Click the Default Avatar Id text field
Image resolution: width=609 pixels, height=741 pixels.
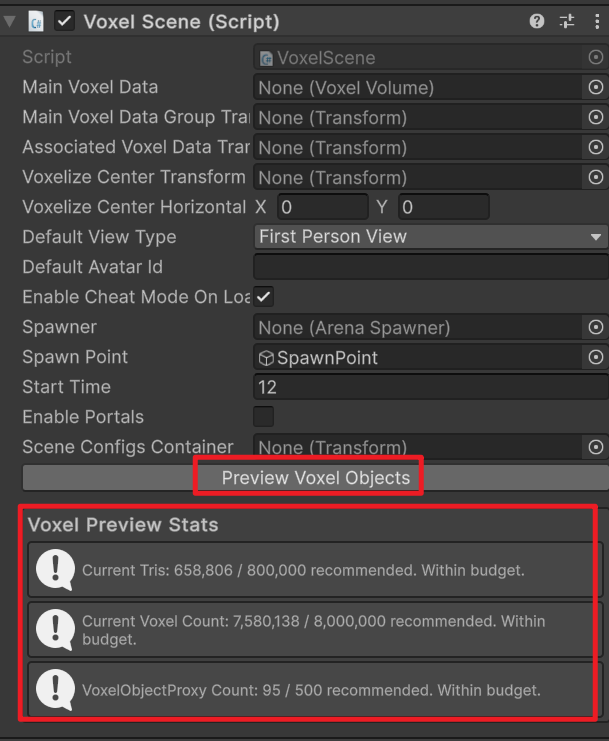[431, 267]
